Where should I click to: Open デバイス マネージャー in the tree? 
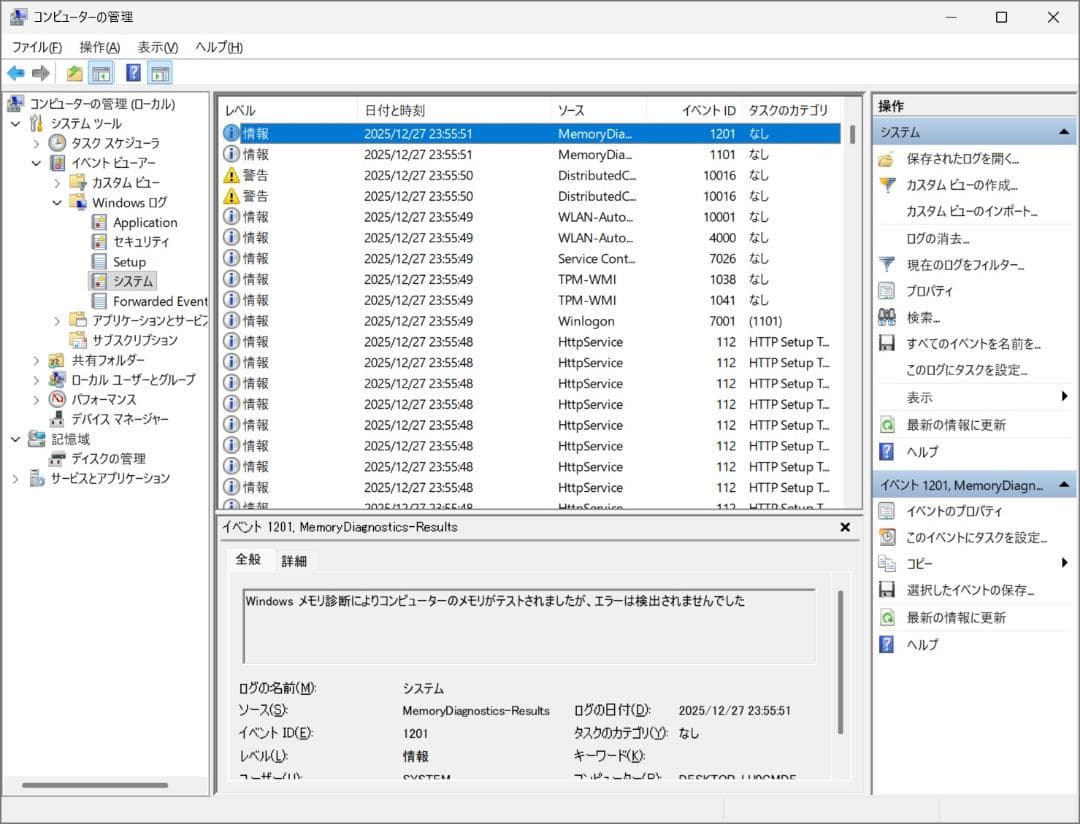point(119,419)
